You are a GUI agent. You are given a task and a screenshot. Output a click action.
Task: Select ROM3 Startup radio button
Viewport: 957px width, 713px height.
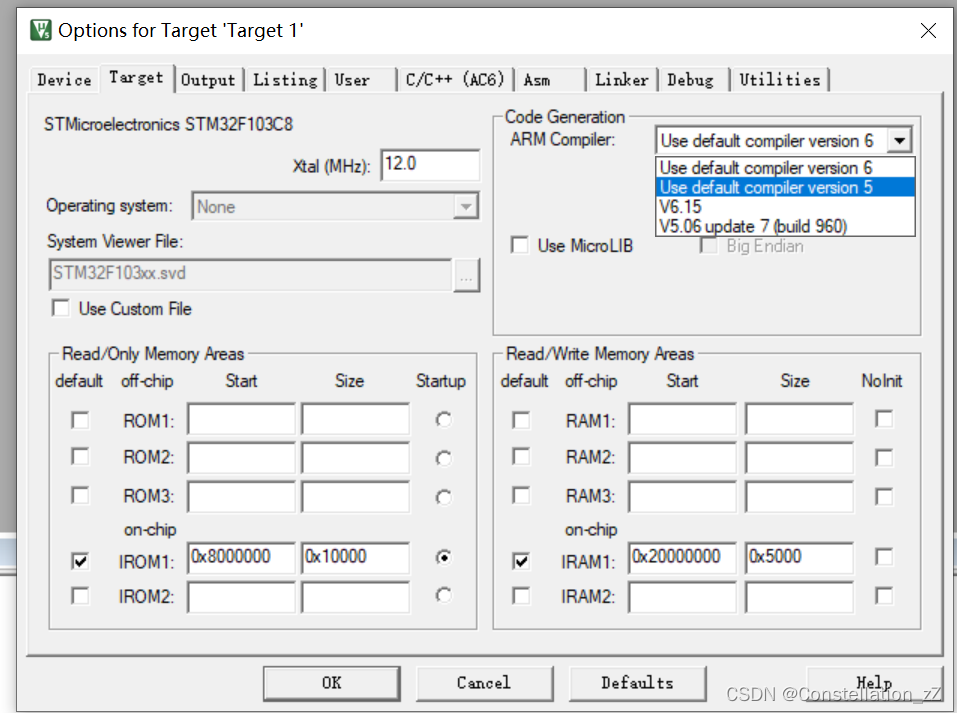pyautogui.click(x=444, y=498)
